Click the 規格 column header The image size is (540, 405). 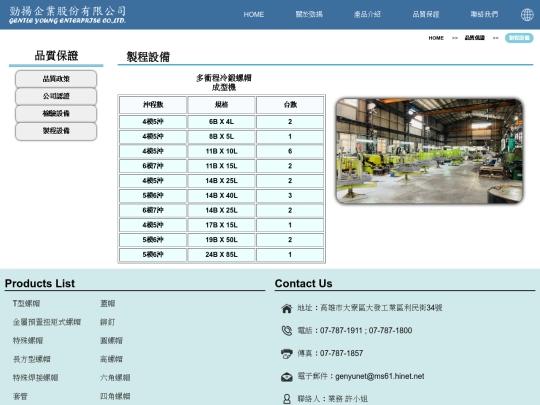(x=221, y=105)
